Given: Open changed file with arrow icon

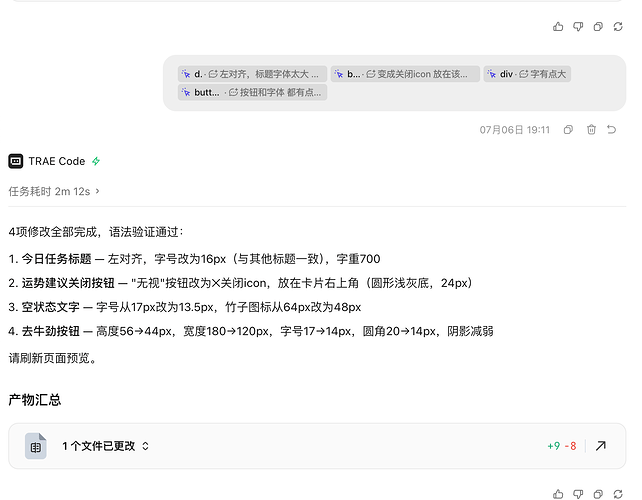Looking at the screenshot, I should tap(601, 446).
